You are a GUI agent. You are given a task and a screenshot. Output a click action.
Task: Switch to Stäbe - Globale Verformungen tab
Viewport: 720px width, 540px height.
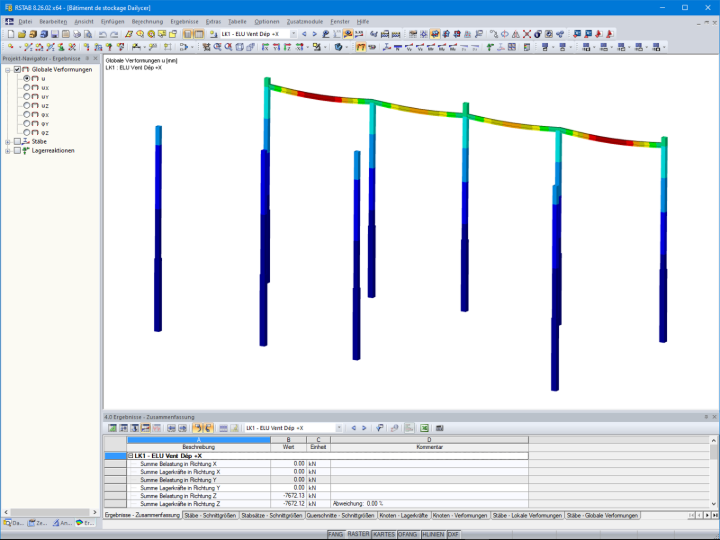coord(602,516)
